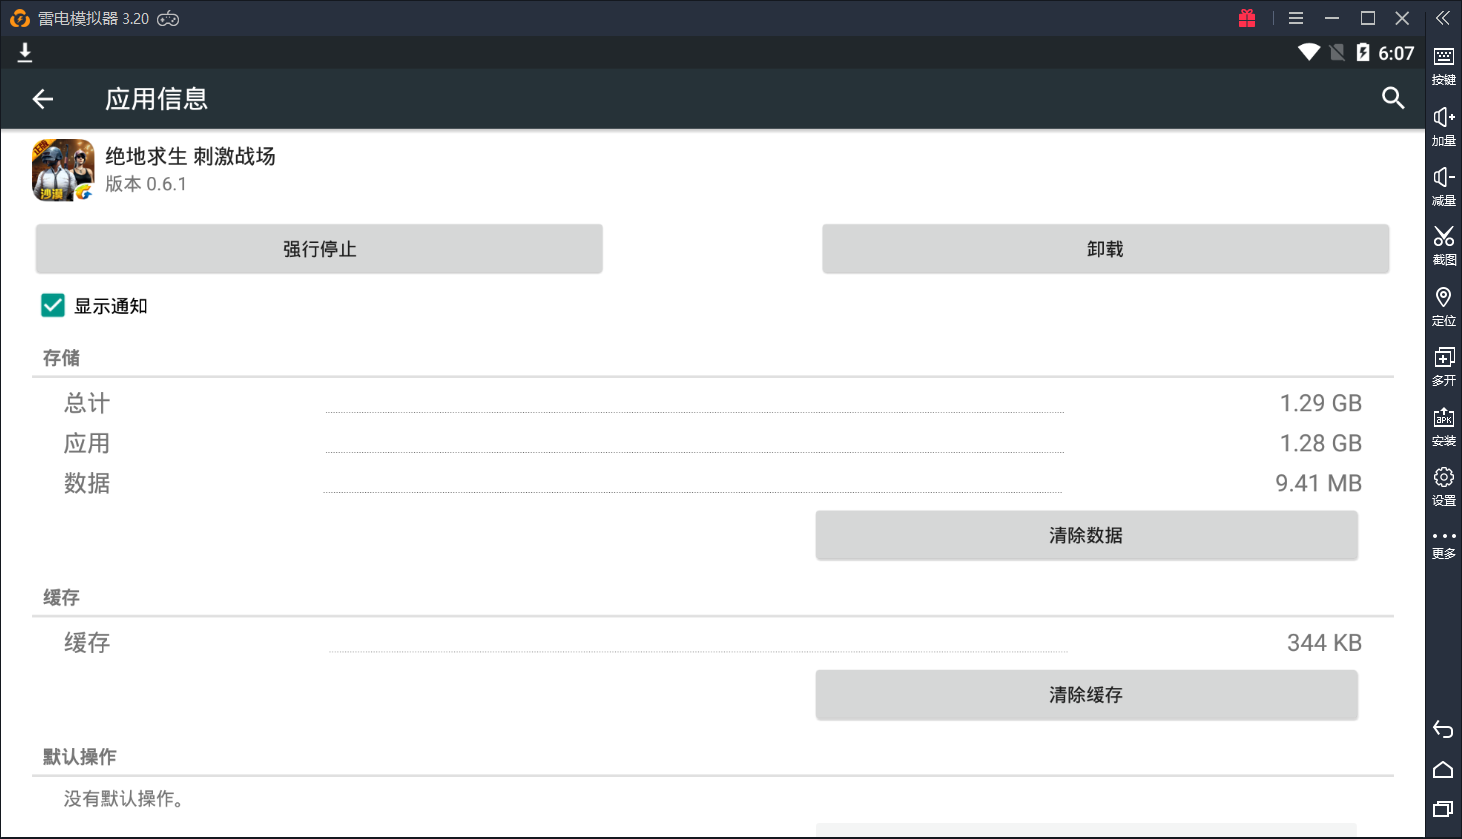Click the 清除缓存 button
1462x839 pixels.
[x=1086, y=695]
